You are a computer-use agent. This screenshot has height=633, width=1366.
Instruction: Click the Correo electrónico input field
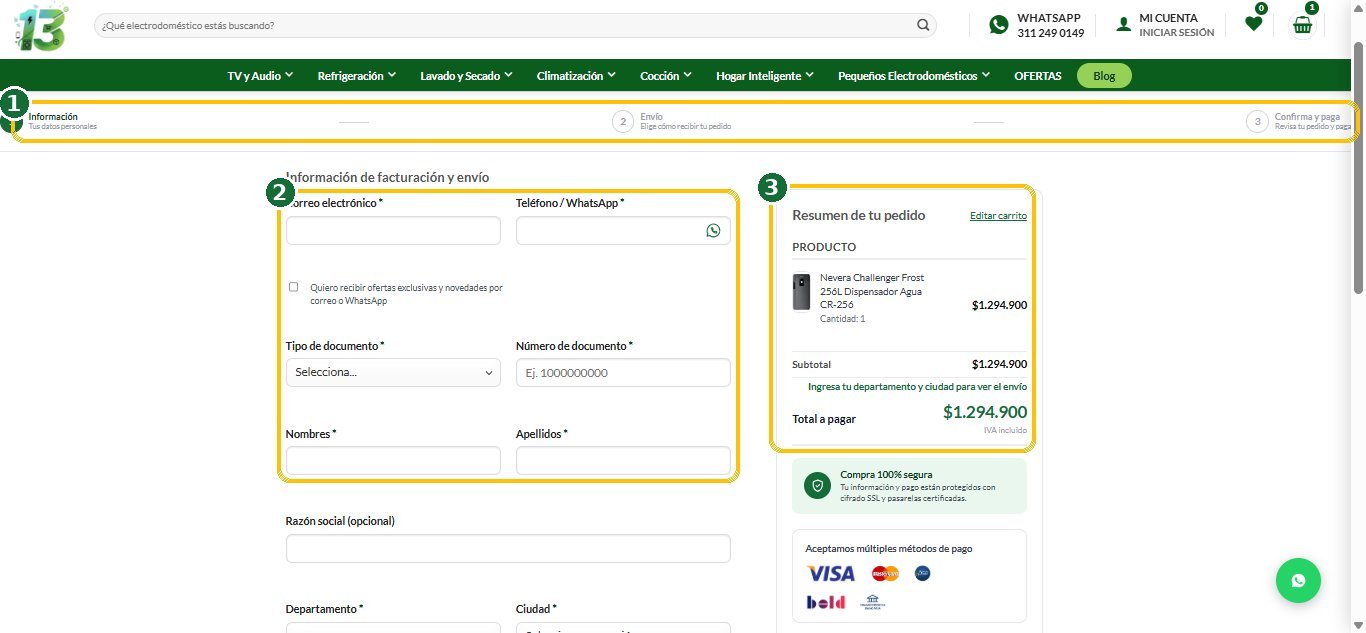tap(393, 230)
